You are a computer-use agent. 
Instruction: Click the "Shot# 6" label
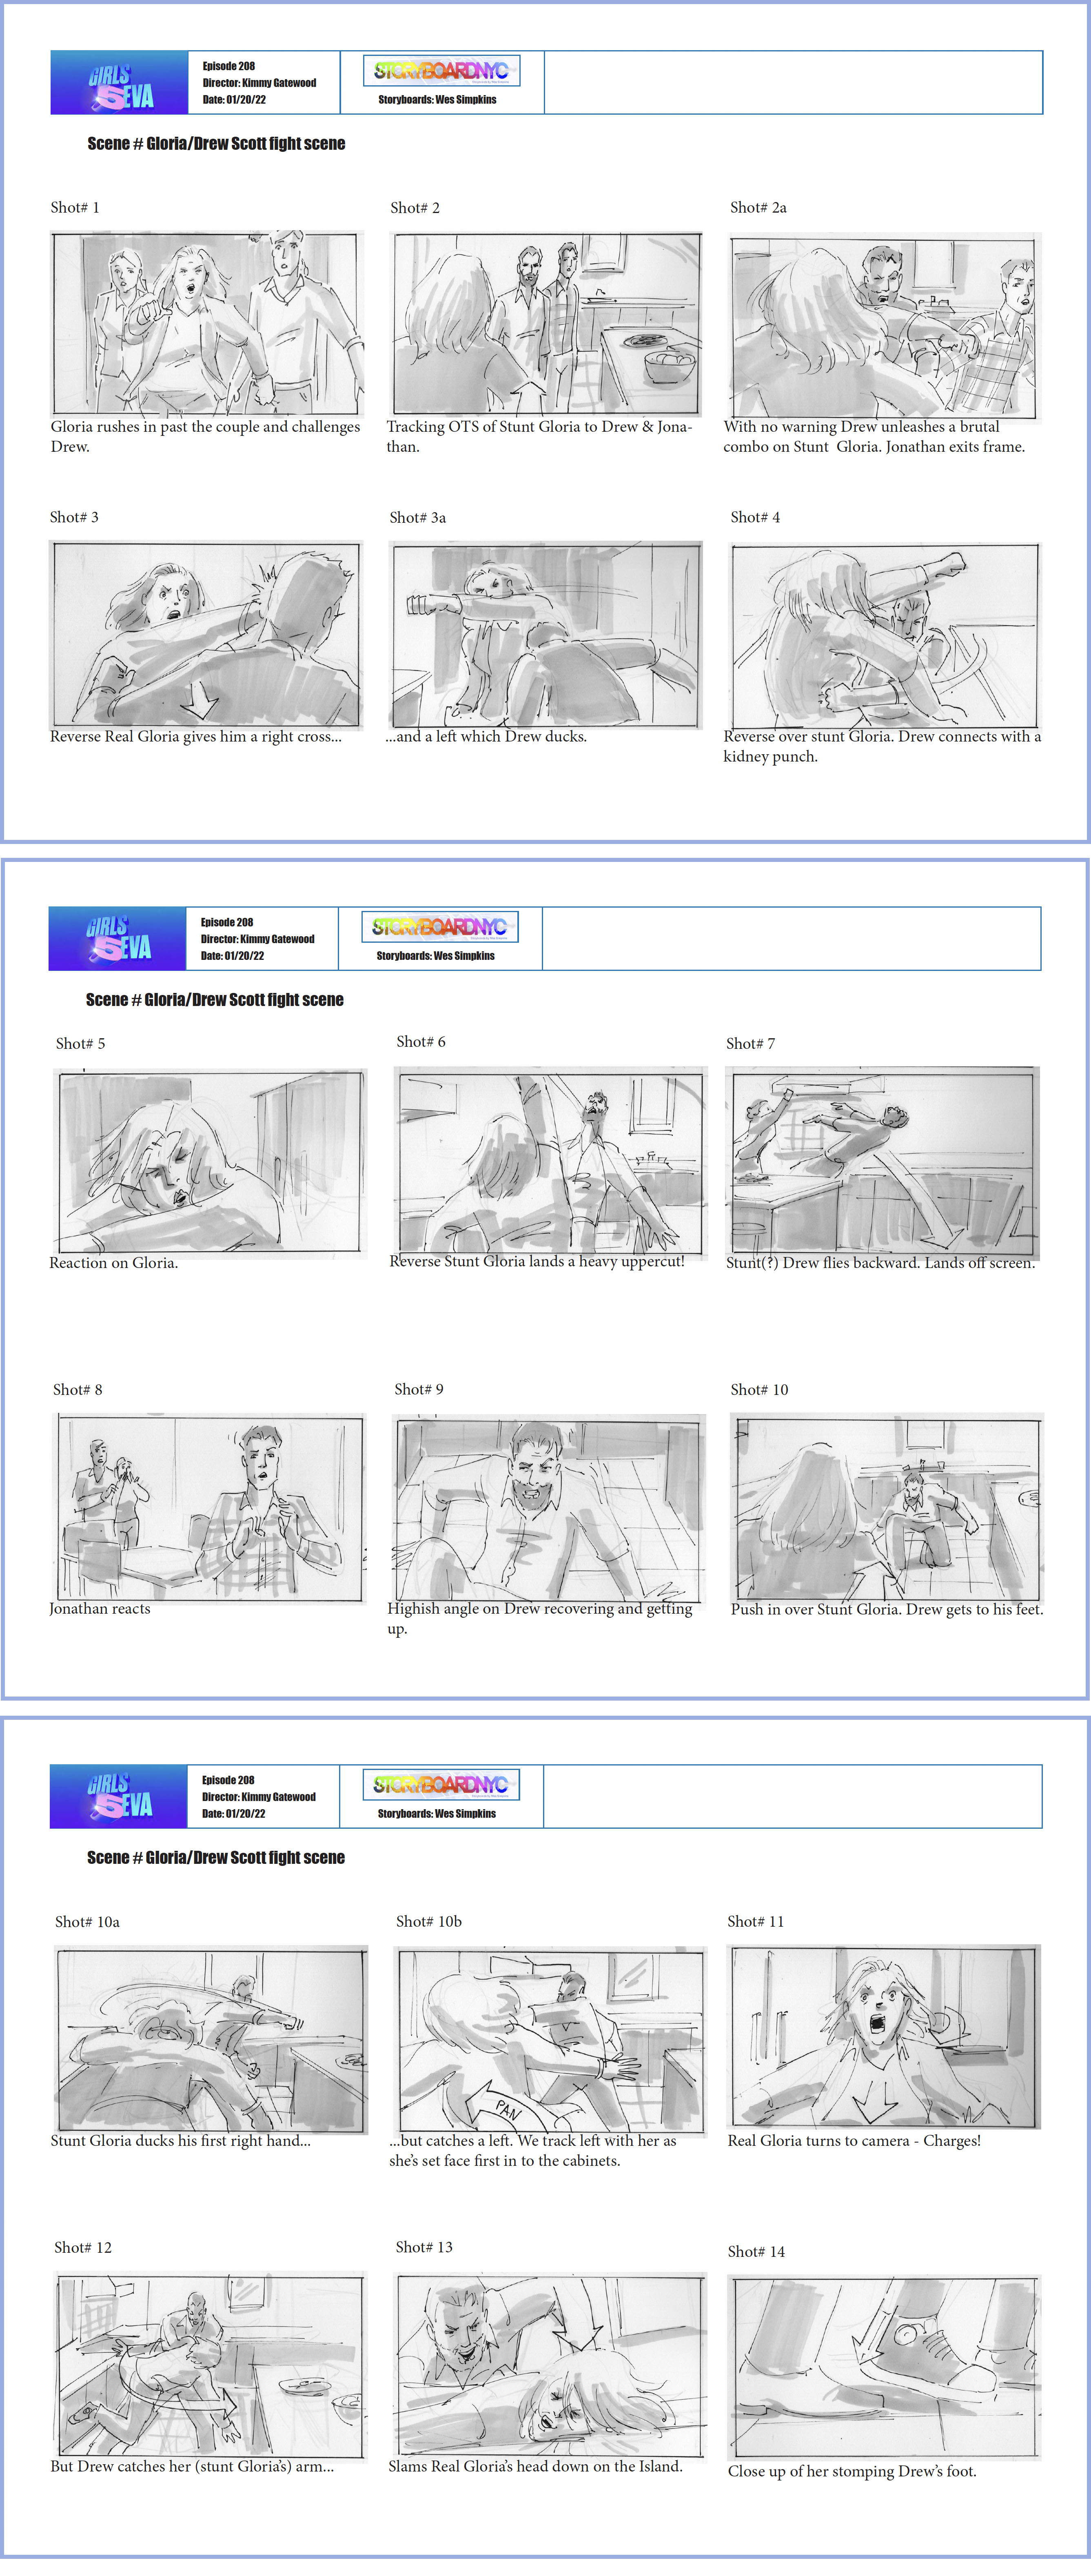point(421,1042)
